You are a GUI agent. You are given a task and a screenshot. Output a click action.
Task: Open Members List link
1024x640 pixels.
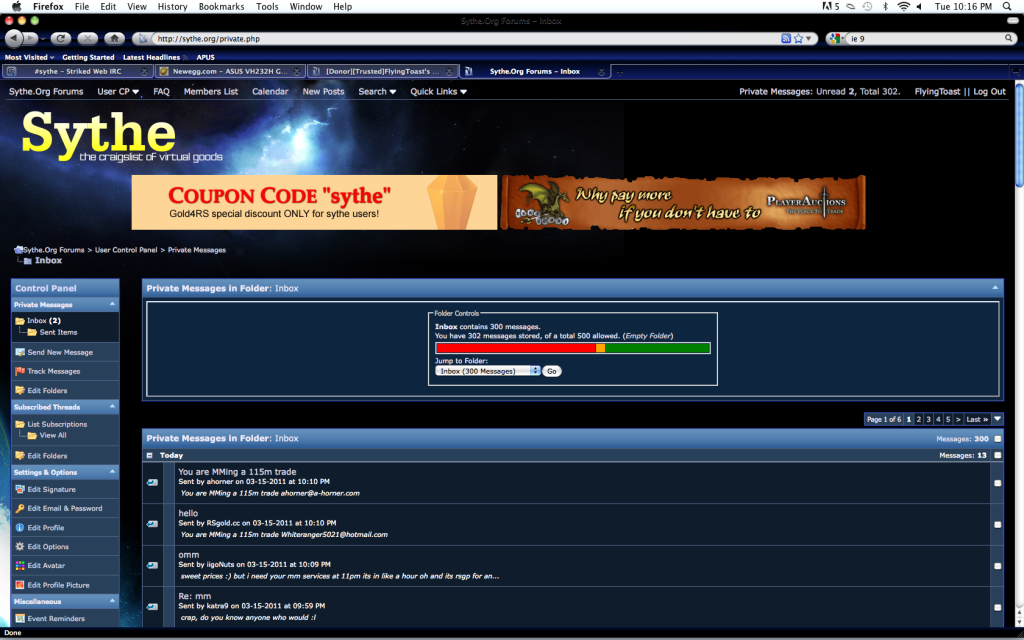211,91
